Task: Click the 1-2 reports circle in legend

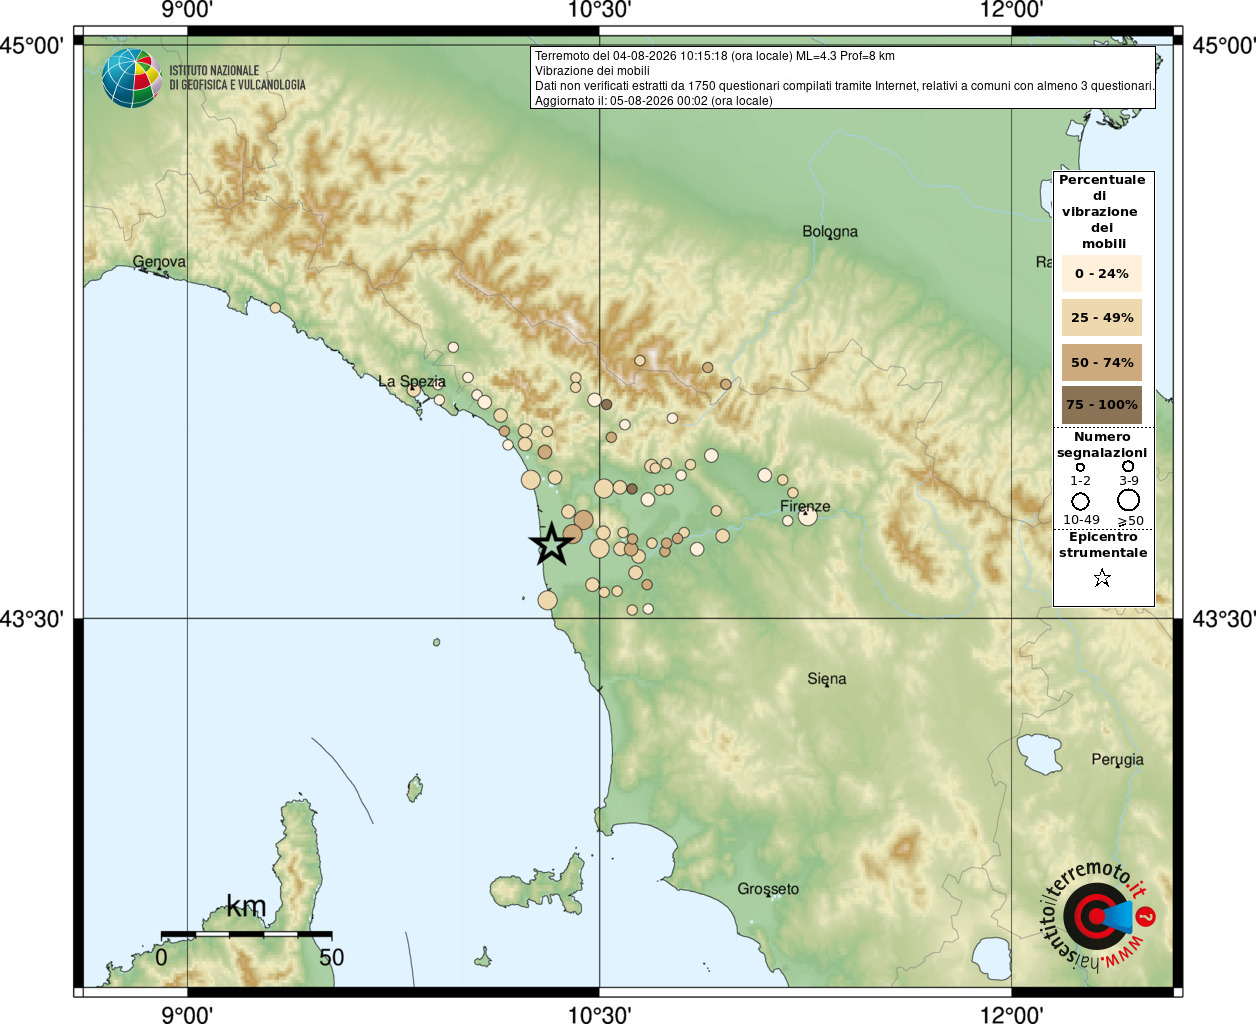Action: [x=1080, y=467]
